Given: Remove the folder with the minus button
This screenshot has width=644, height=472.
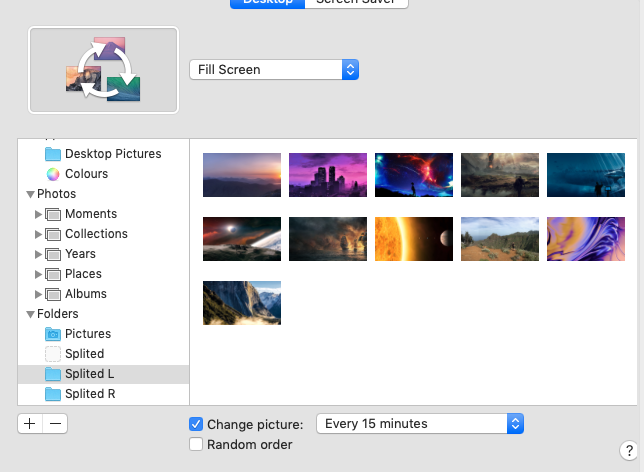Looking at the screenshot, I should click(55, 424).
